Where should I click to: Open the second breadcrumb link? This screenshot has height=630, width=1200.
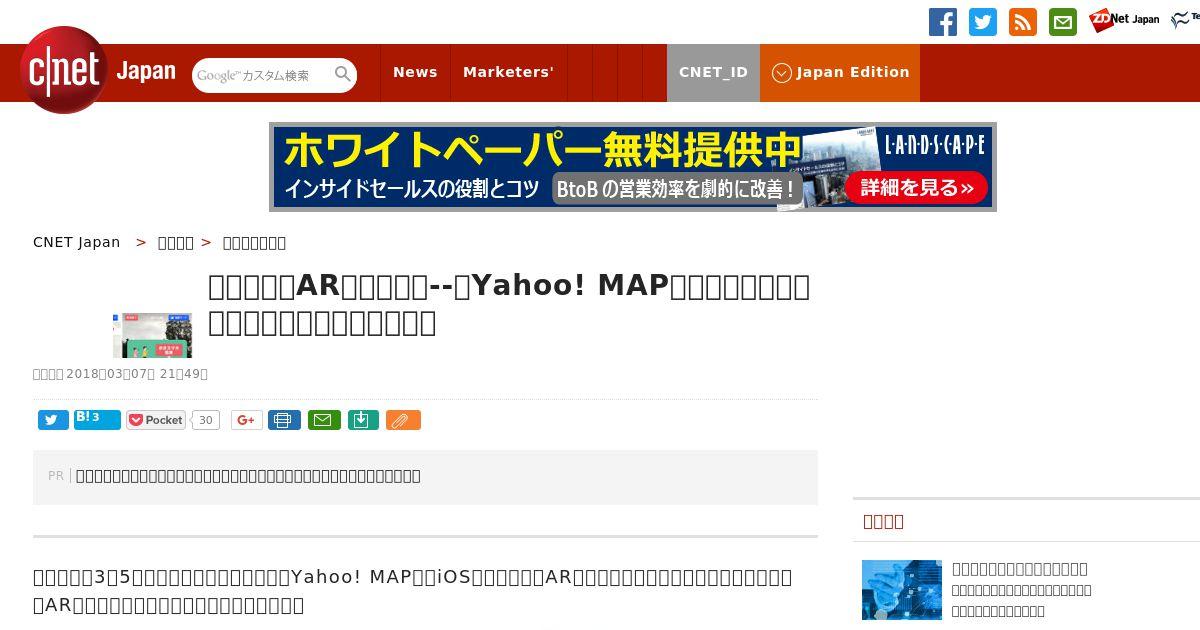[x=176, y=242]
